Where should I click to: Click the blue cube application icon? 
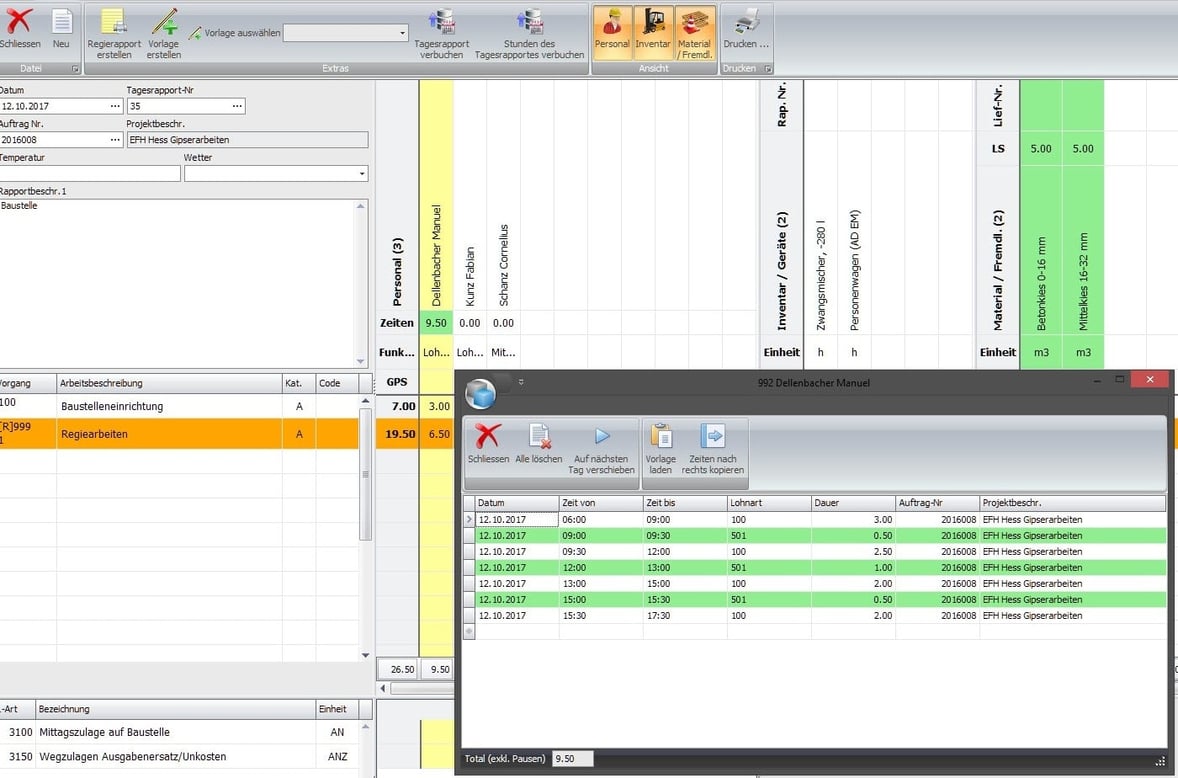coord(481,394)
